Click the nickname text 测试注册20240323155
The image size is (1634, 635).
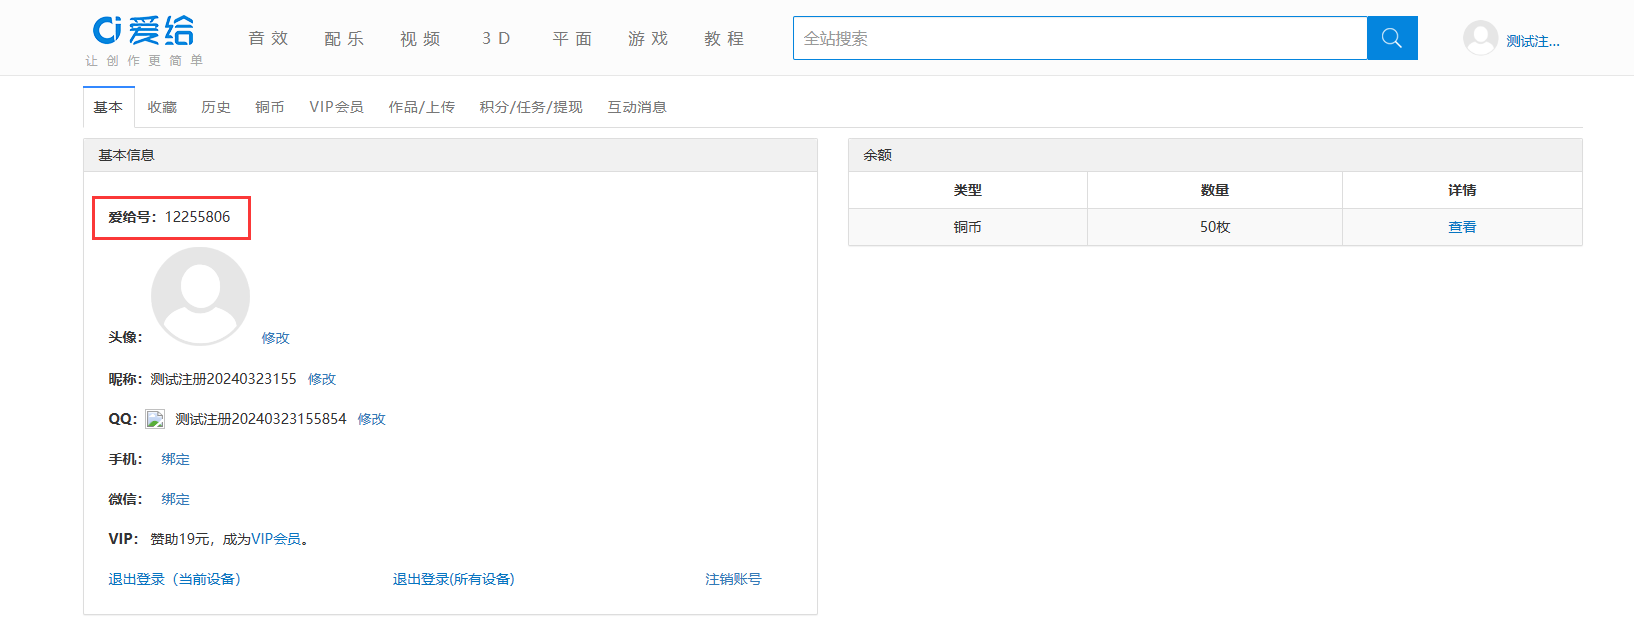click(223, 379)
